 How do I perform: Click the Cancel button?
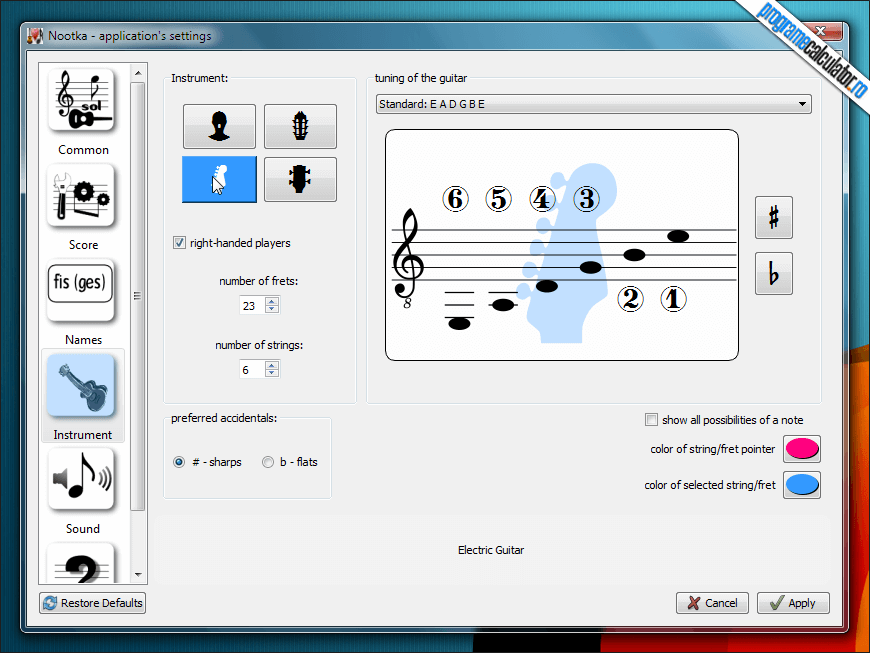click(712, 603)
